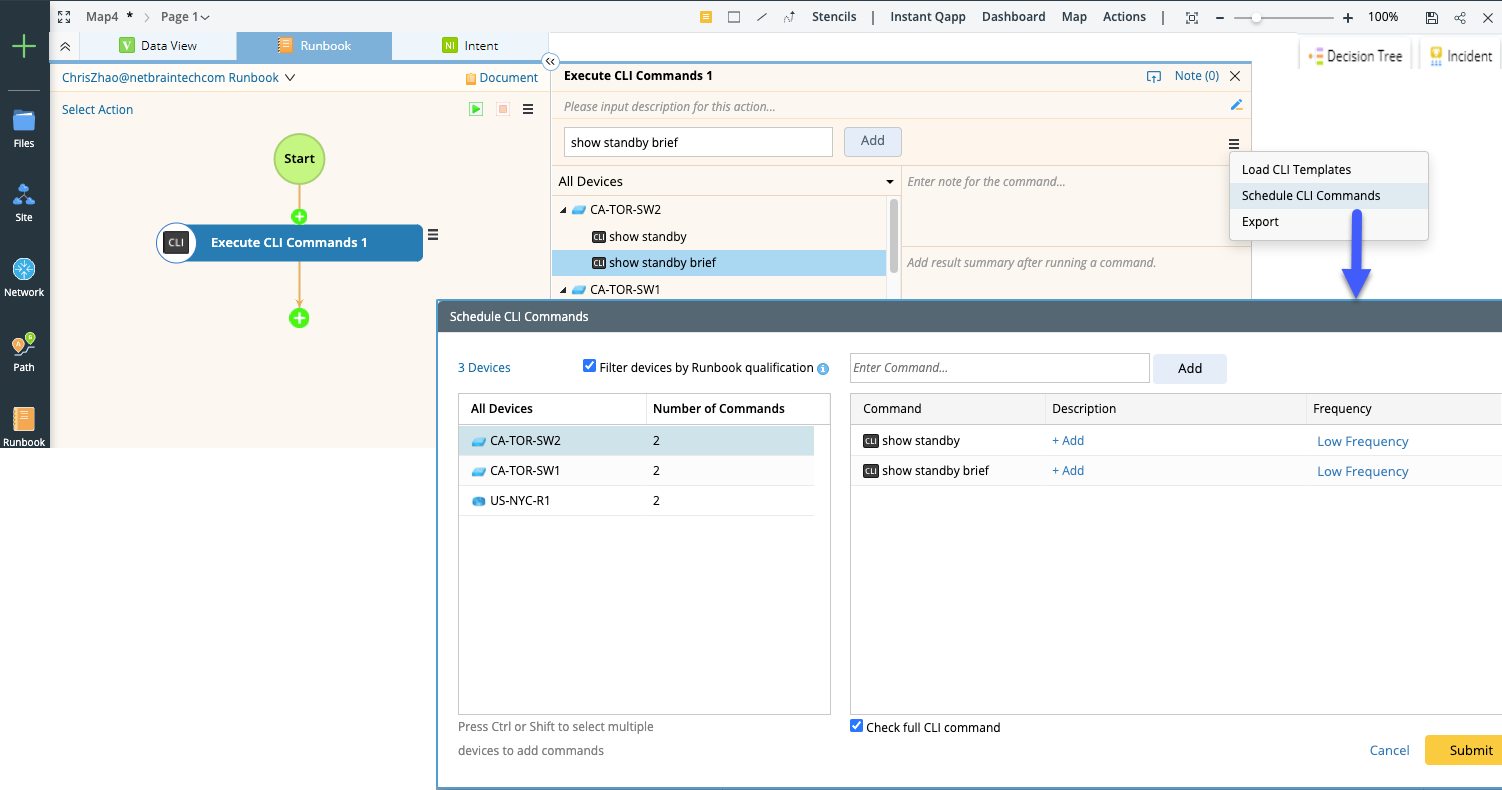Add a node with bottom green plus
The width and height of the screenshot is (1502, 790).
(299, 318)
